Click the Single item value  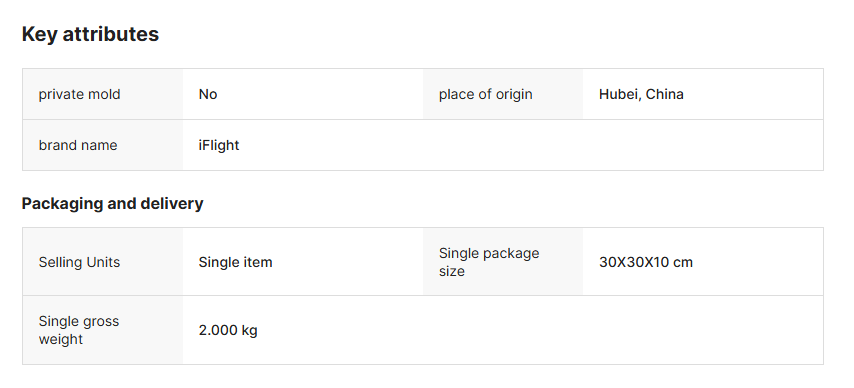pyautogui.click(x=235, y=262)
